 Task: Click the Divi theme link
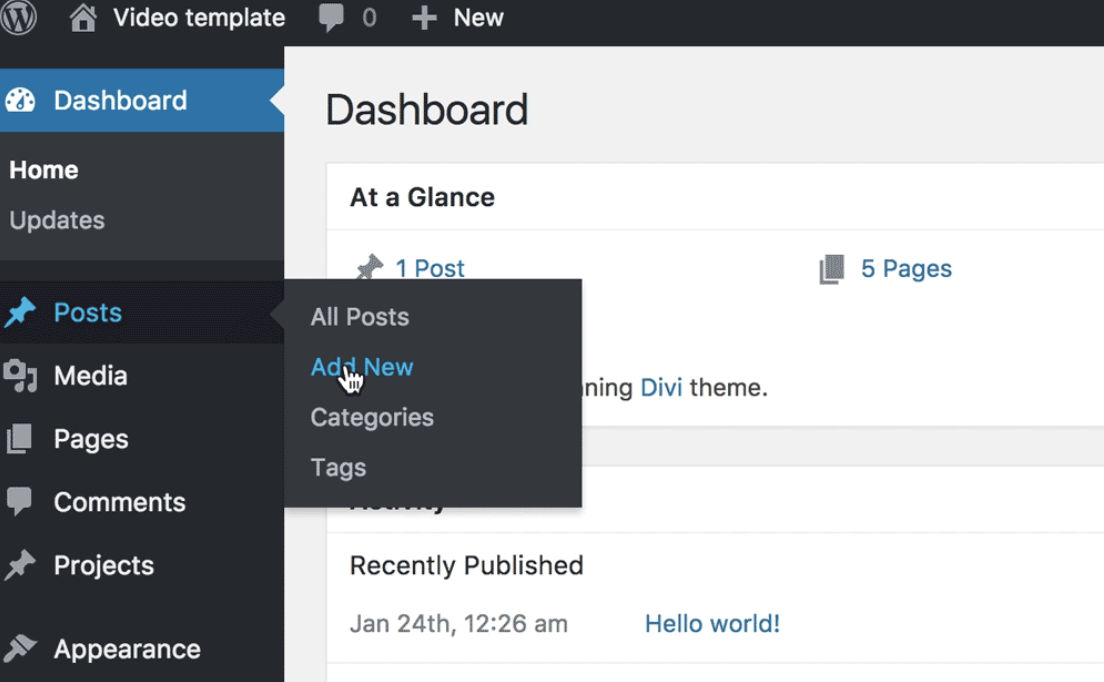coord(661,387)
